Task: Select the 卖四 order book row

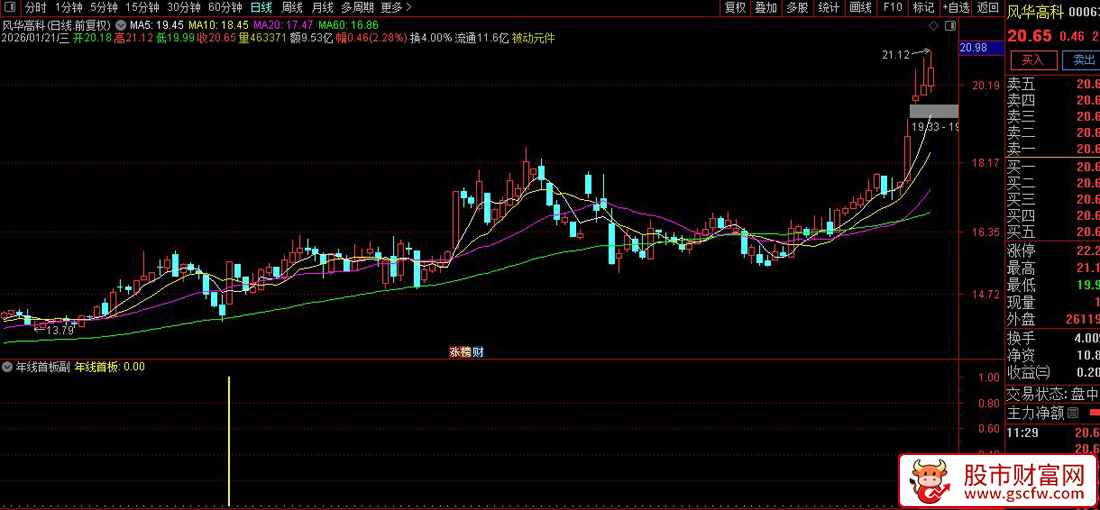Action: tap(1053, 100)
